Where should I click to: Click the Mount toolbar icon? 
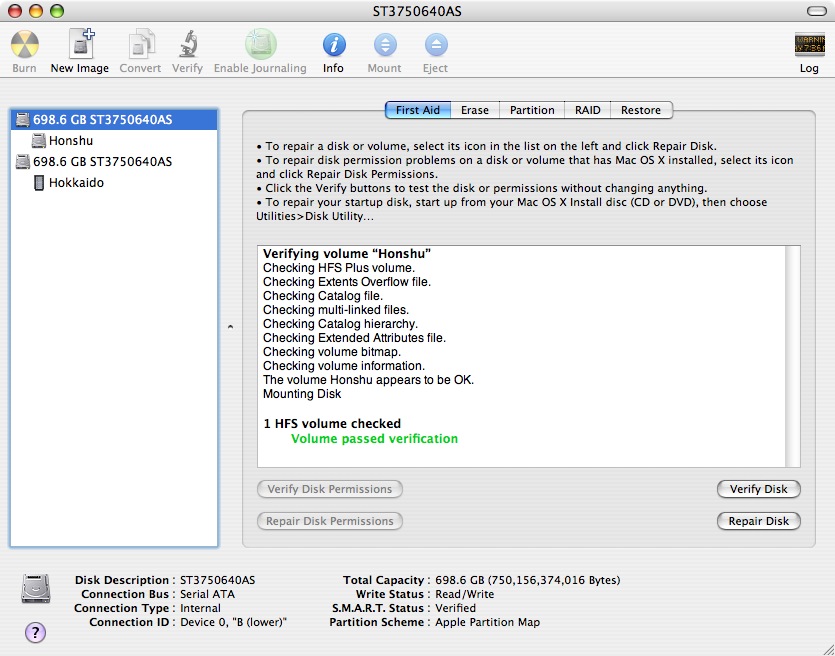tap(384, 46)
